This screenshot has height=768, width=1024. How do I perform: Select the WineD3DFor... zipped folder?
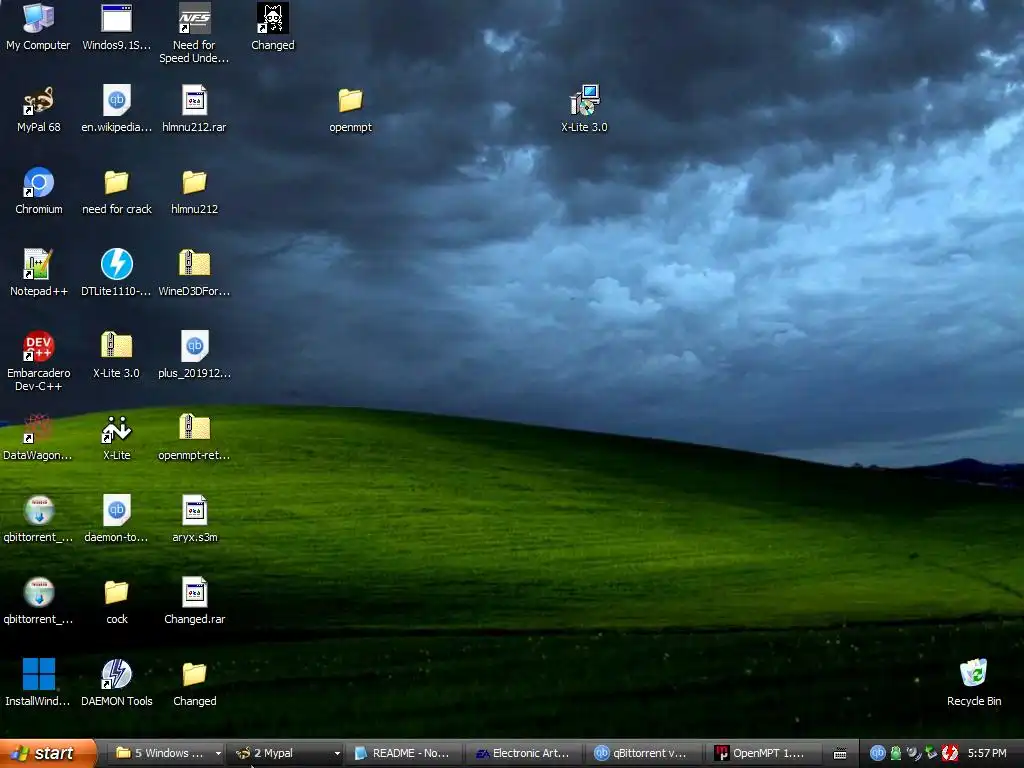[x=194, y=273]
